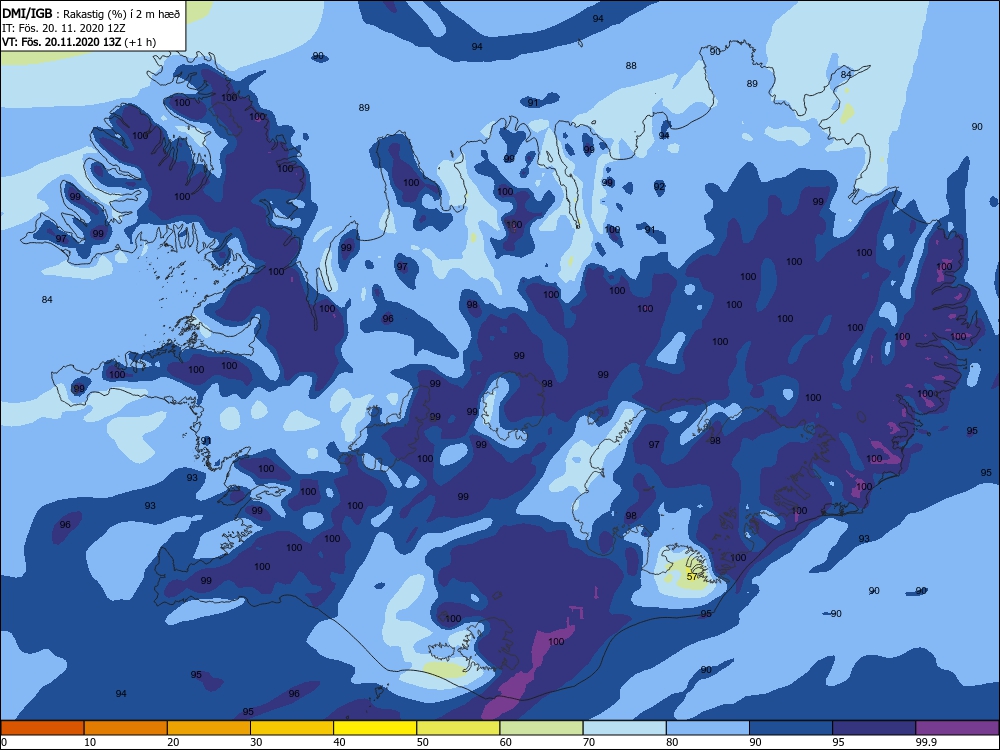Select the '20' legend scale label
This screenshot has width=1000, height=750.
(173, 742)
